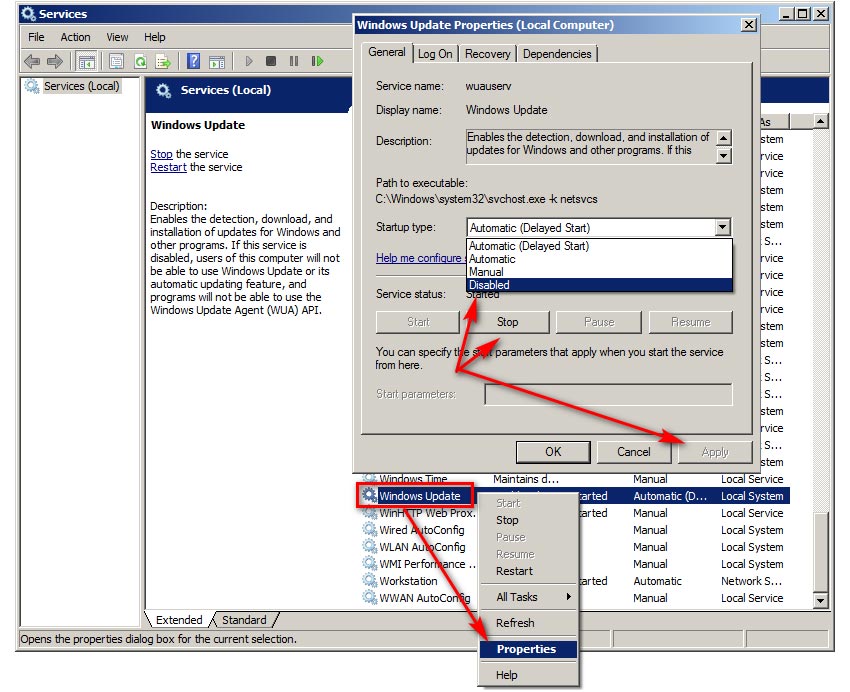This screenshot has width=850, height=692.
Task: Choose Automatic in the startup type list
Action: coord(599,259)
